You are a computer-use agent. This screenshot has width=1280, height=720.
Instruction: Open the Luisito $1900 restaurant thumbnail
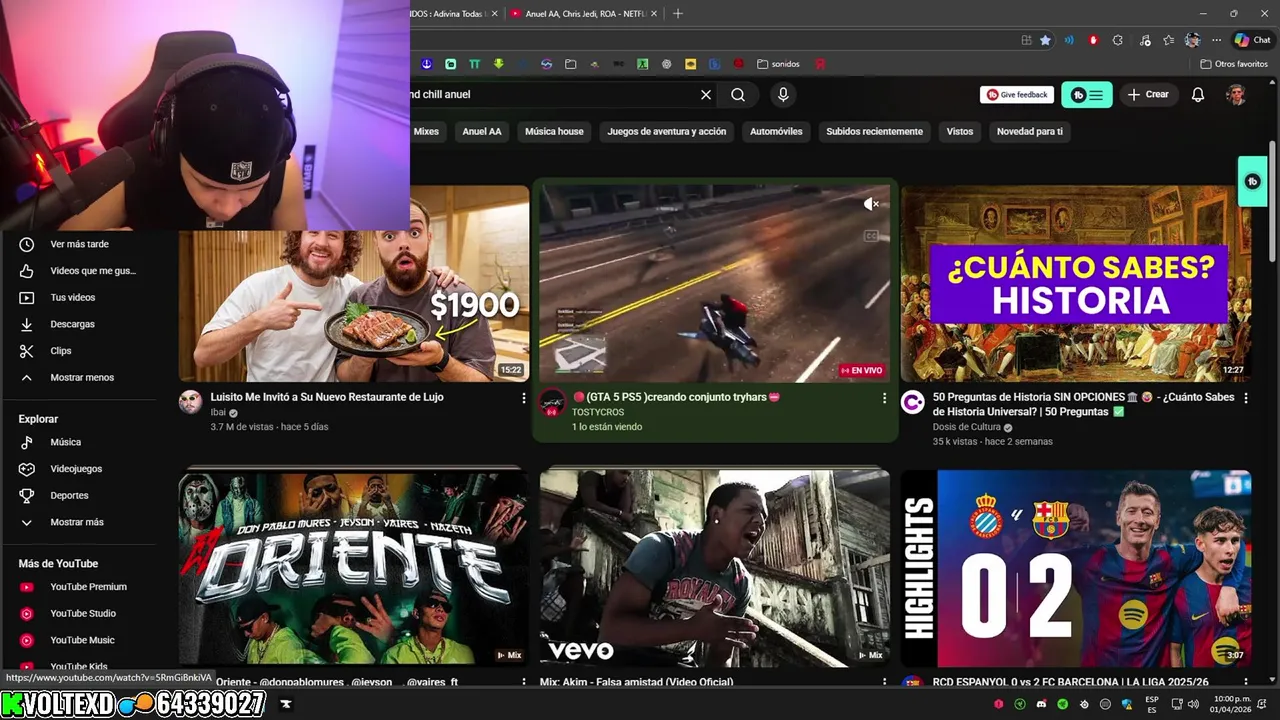pos(354,284)
